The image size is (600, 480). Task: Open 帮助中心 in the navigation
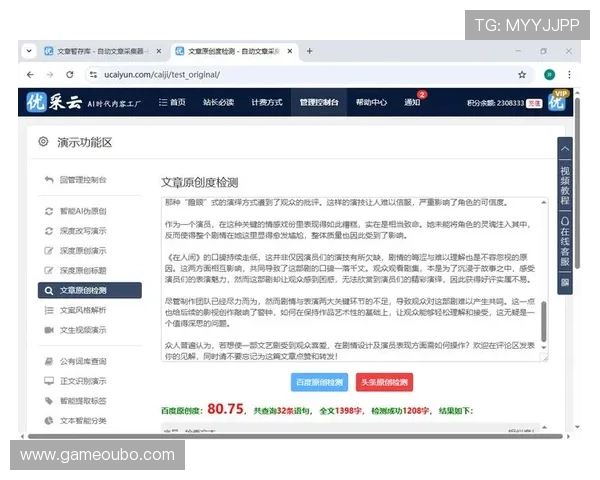click(x=371, y=102)
